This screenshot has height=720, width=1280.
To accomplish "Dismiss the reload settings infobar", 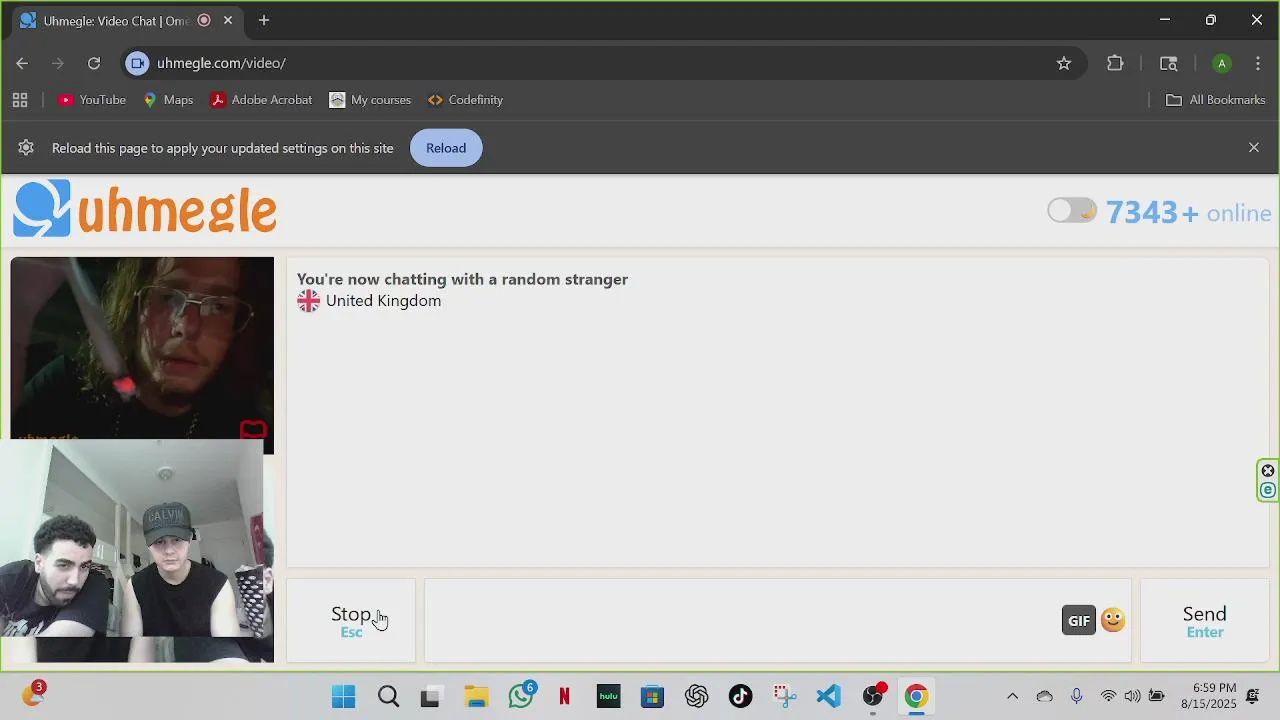I will (x=1254, y=148).
